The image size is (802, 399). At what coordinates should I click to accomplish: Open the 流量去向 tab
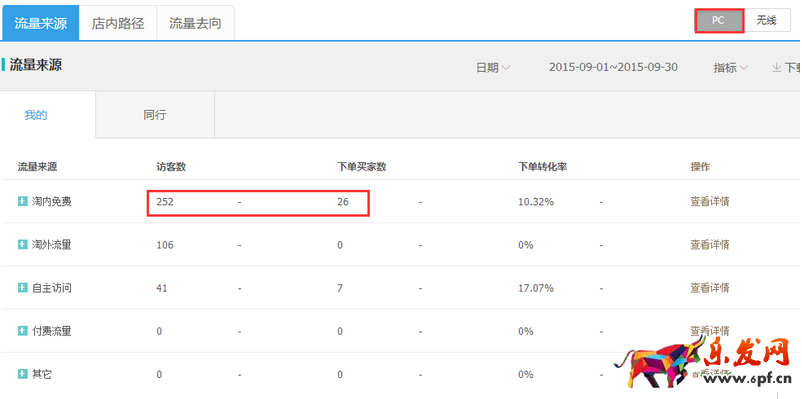click(x=195, y=23)
